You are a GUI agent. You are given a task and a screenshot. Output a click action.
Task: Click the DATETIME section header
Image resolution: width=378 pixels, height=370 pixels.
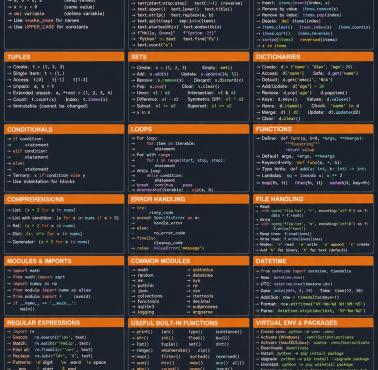point(313,261)
